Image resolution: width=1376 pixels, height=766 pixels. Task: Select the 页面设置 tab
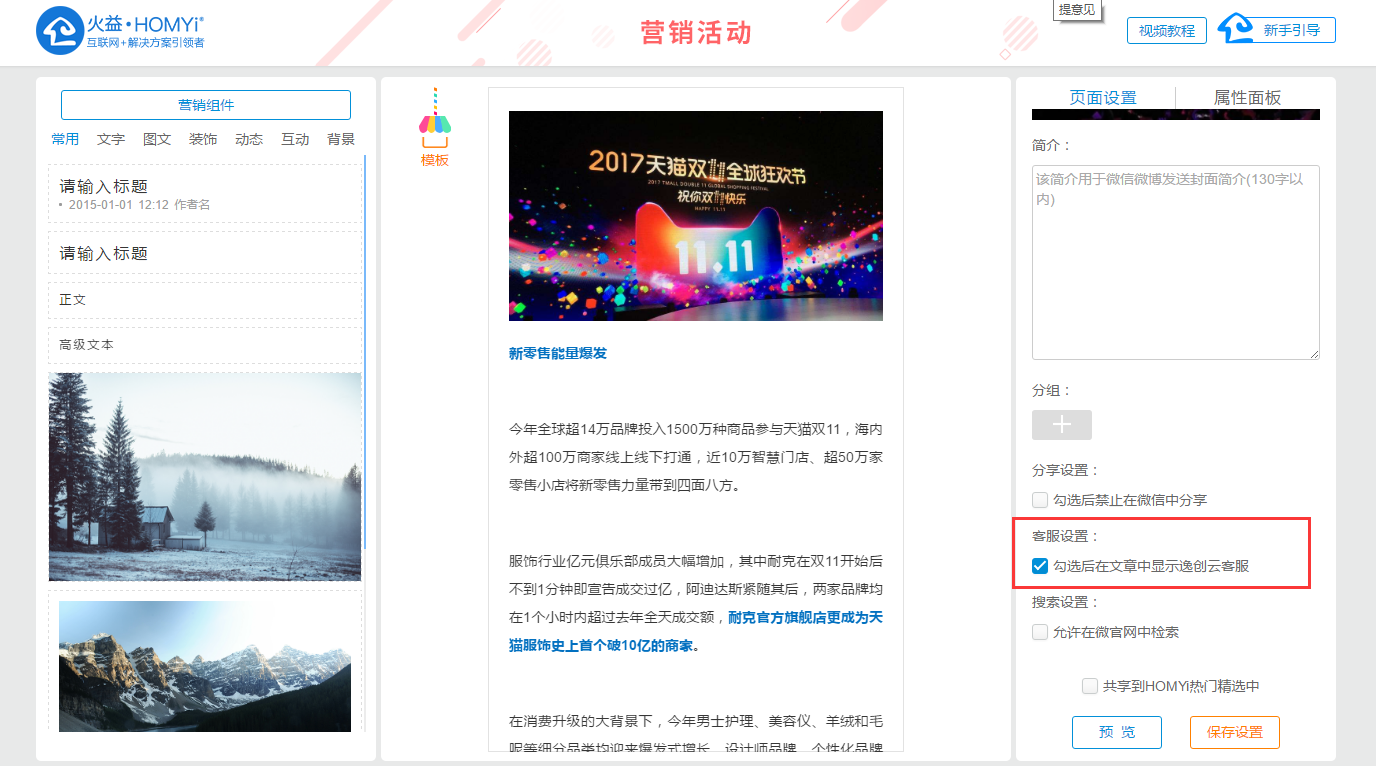coord(1103,98)
